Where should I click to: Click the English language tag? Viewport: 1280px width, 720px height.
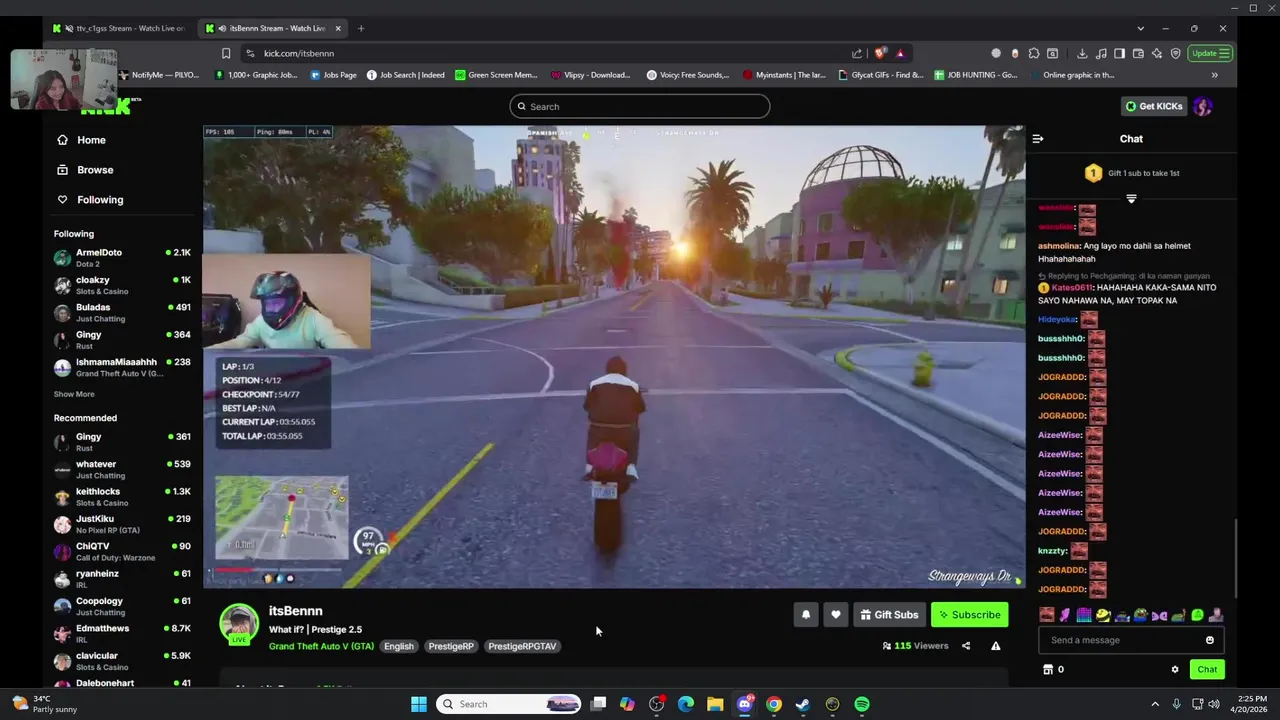399,646
